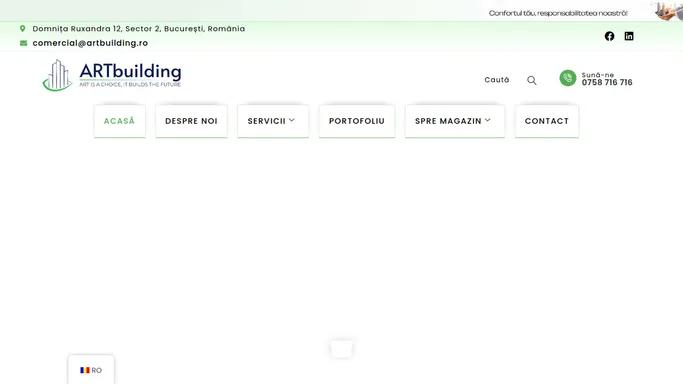This screenshot has height=384, width=683.
Task: Click the Confortul tău slogan text
Action: click(558, 13)
